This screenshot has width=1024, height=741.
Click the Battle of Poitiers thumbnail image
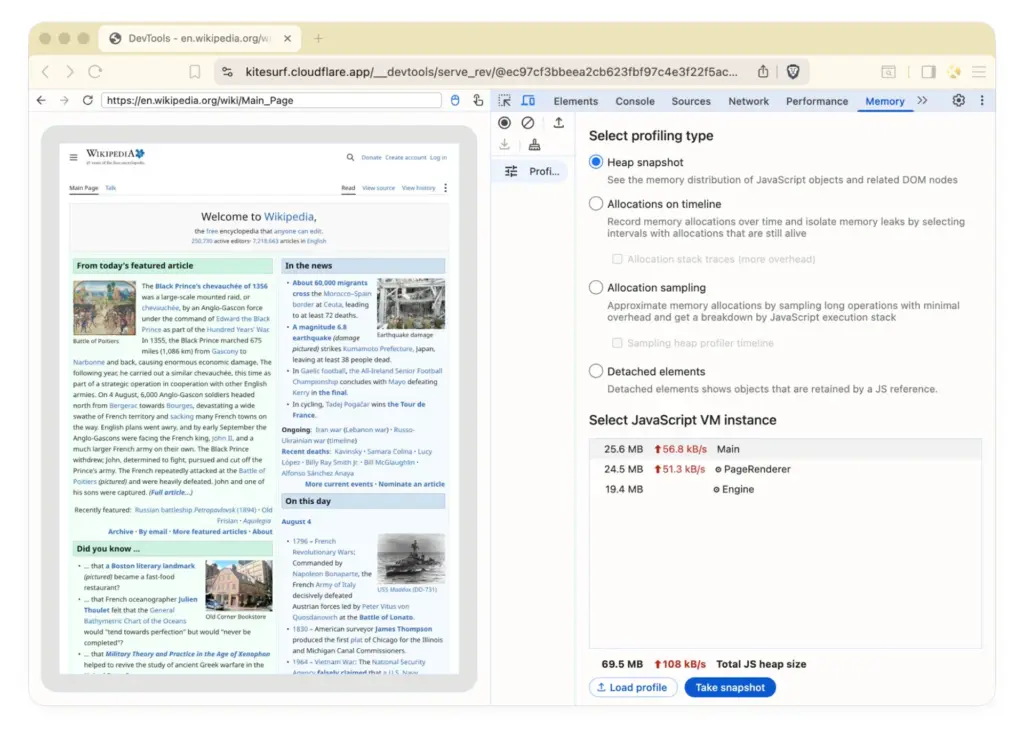pyautogui.click(x=104, y=308)
